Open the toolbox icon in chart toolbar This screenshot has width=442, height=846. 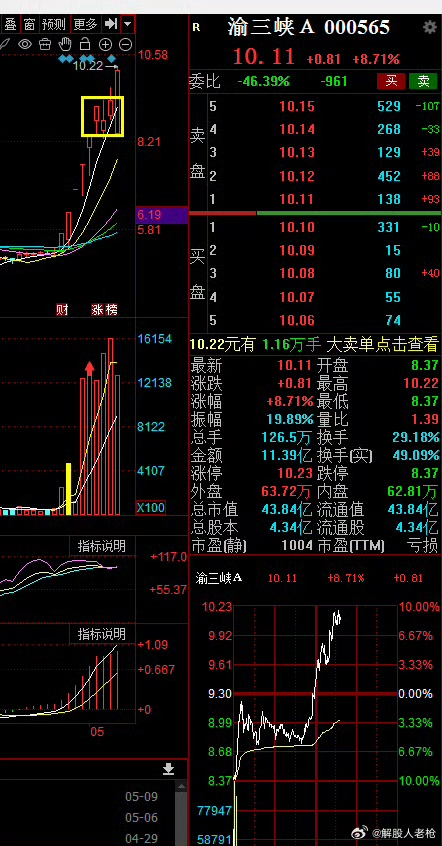(x=46, y=44)
